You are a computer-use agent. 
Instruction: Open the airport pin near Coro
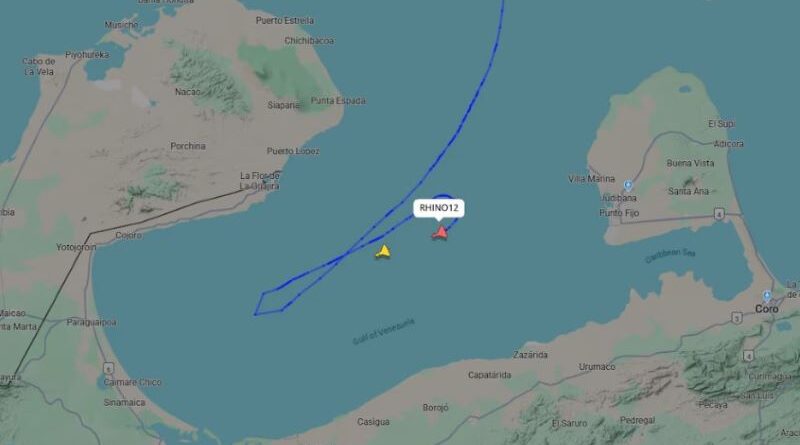pyautogui.click(x=766, y=296)
